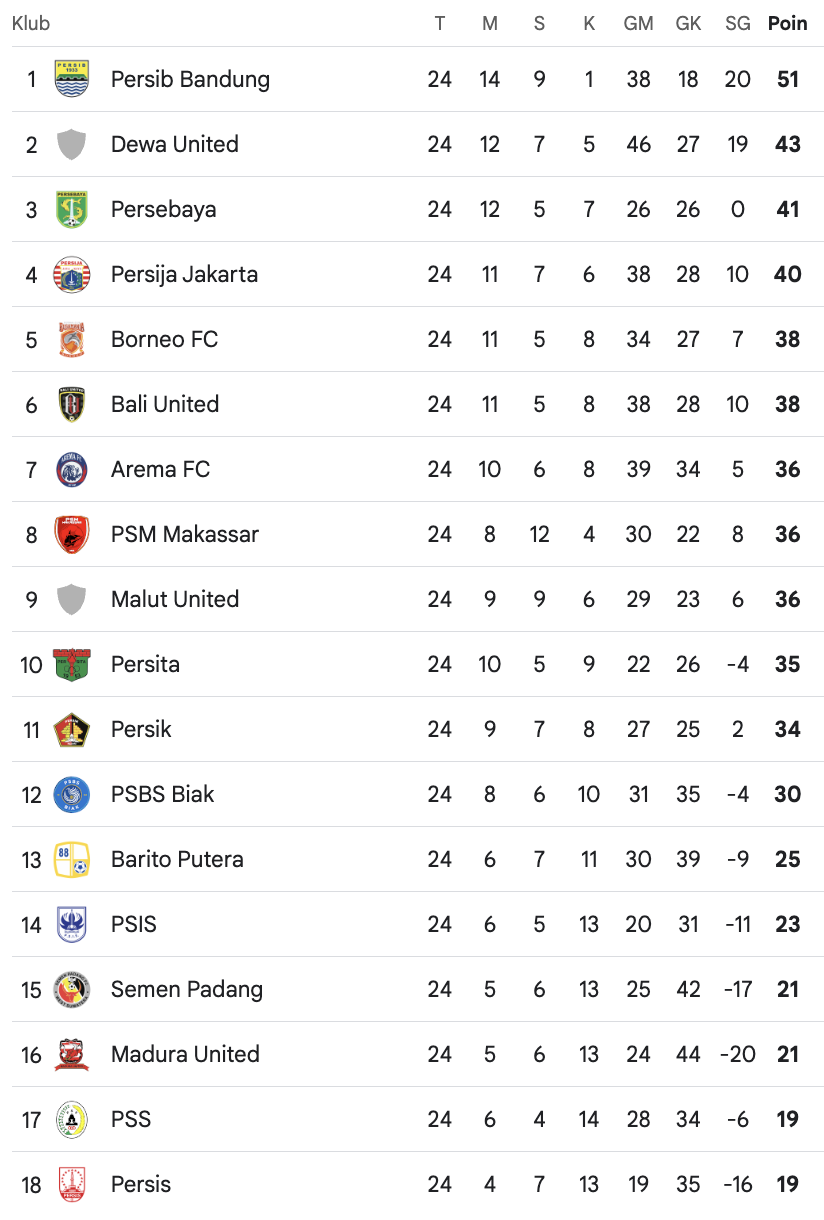Click the Persija Jakarta club logo
The width and height of the screenshot is (824, 1220).
point(71,274)
